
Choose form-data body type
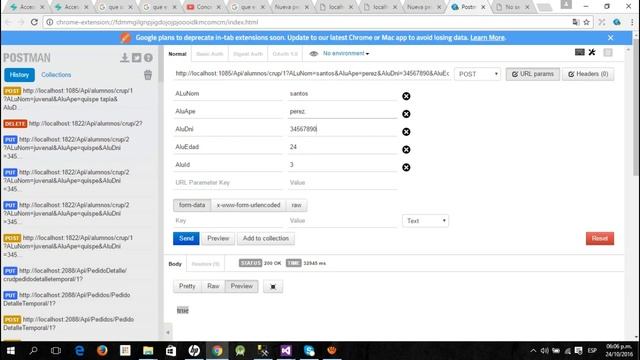192,205
